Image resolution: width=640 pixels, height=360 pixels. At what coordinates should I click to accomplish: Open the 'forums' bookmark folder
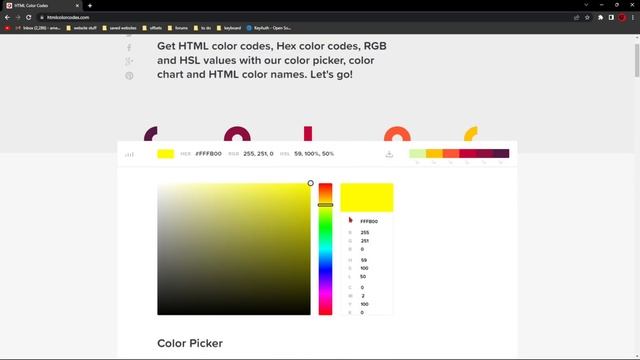(178, 28)
